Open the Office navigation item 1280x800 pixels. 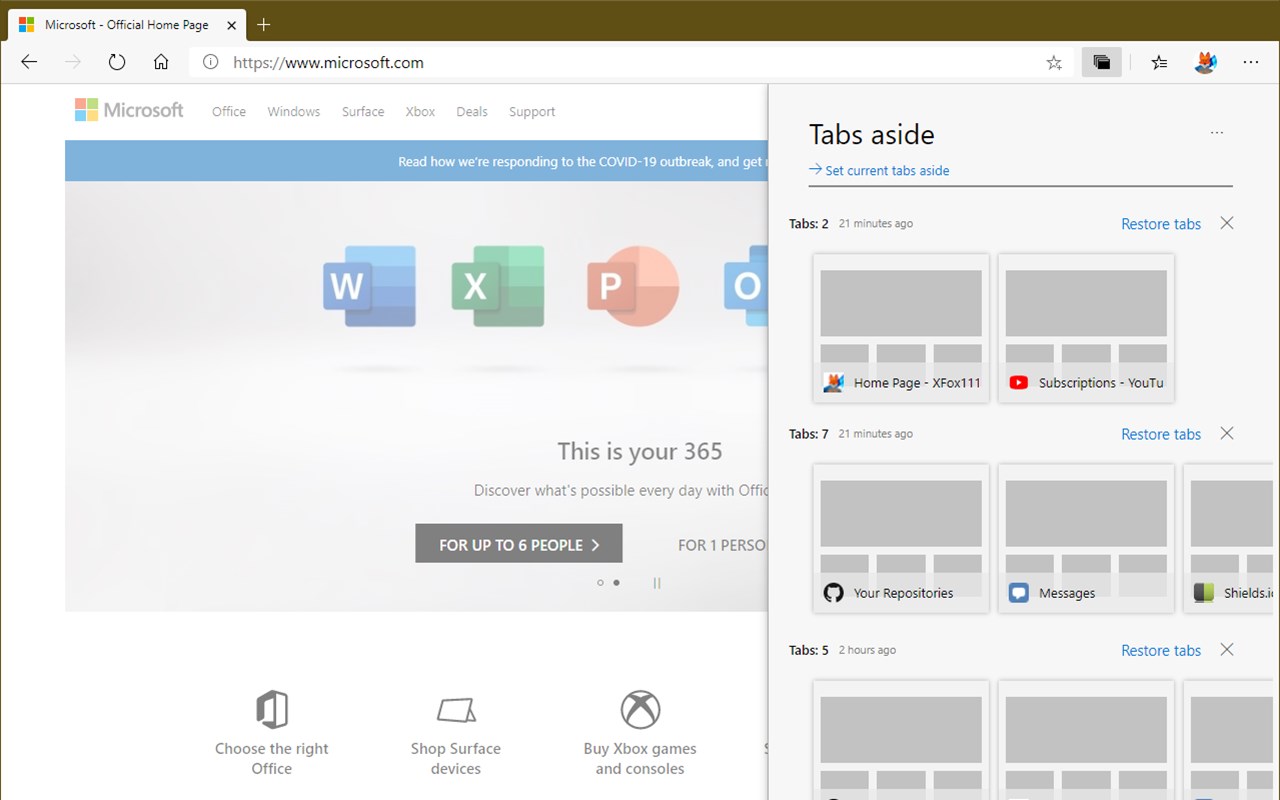pos(229,111)
